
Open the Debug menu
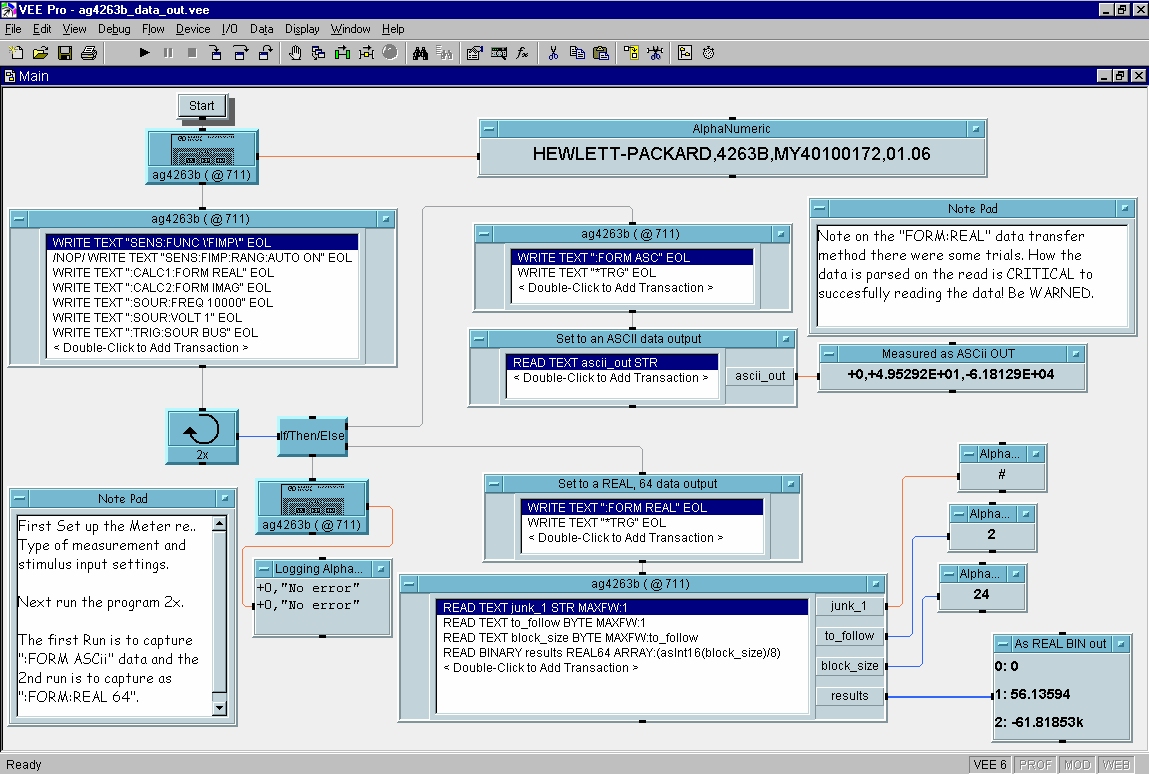114,29
